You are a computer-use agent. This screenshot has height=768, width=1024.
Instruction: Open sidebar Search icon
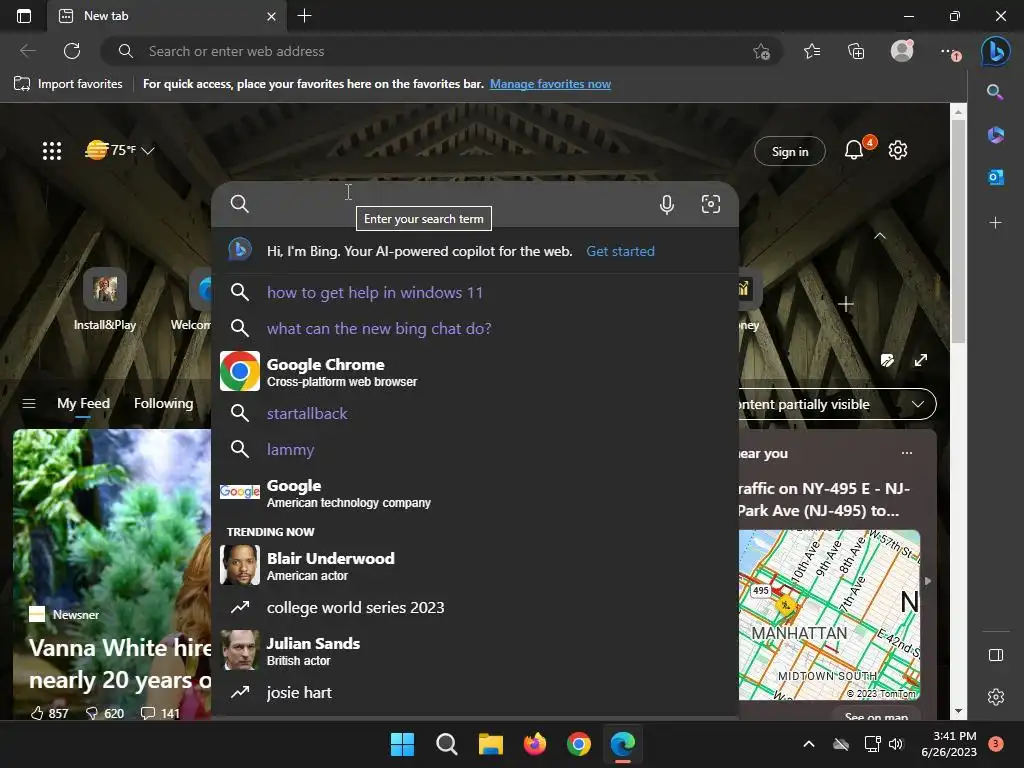[995, 92]
